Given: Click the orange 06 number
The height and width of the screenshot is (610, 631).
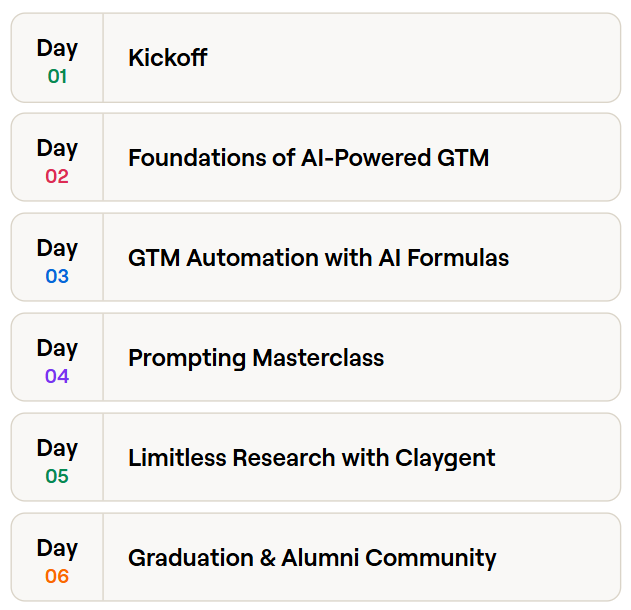Looking at the screenshot, I should tap(57, 577).
